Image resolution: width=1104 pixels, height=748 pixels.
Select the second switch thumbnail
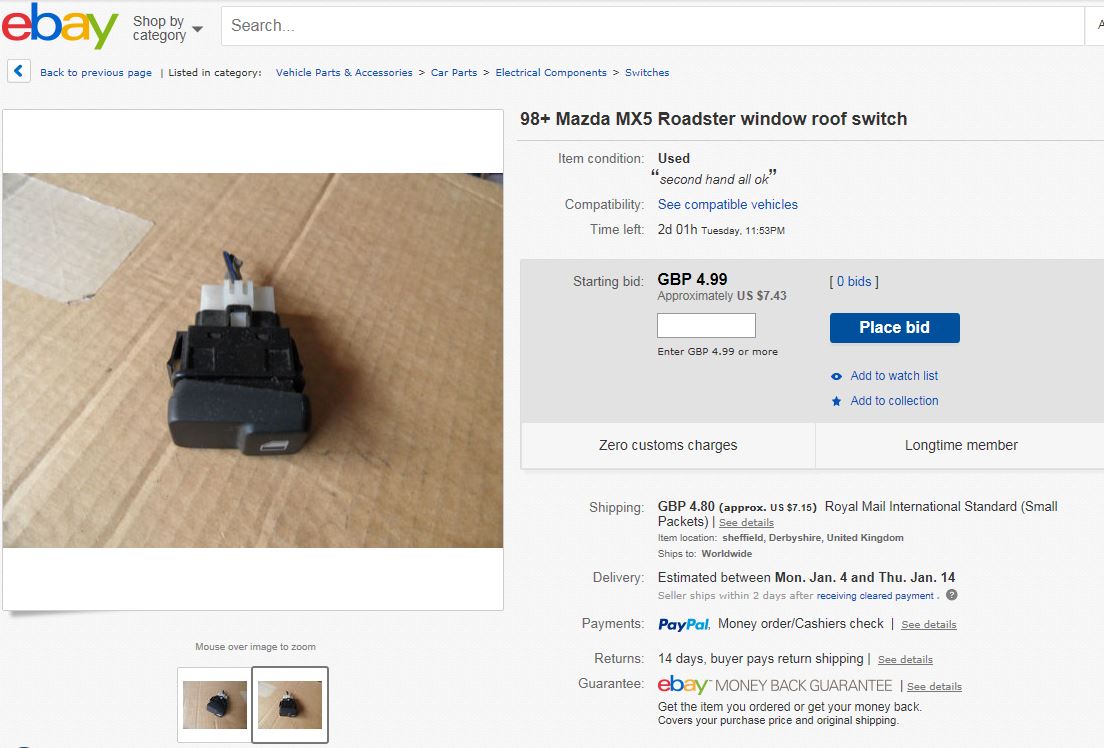click(290, 704)
